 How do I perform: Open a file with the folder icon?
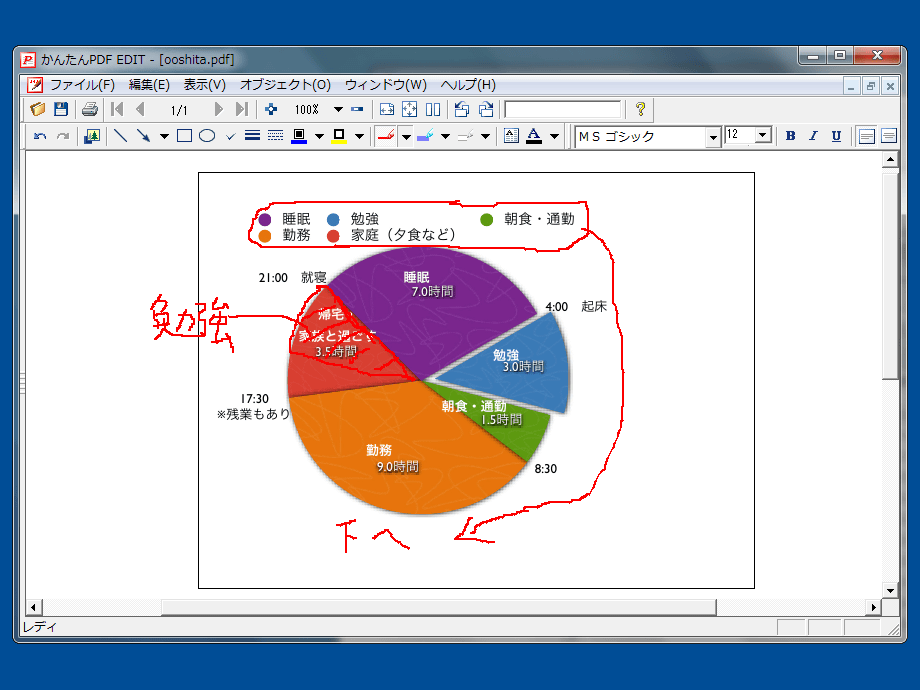(x=38, y=109)
